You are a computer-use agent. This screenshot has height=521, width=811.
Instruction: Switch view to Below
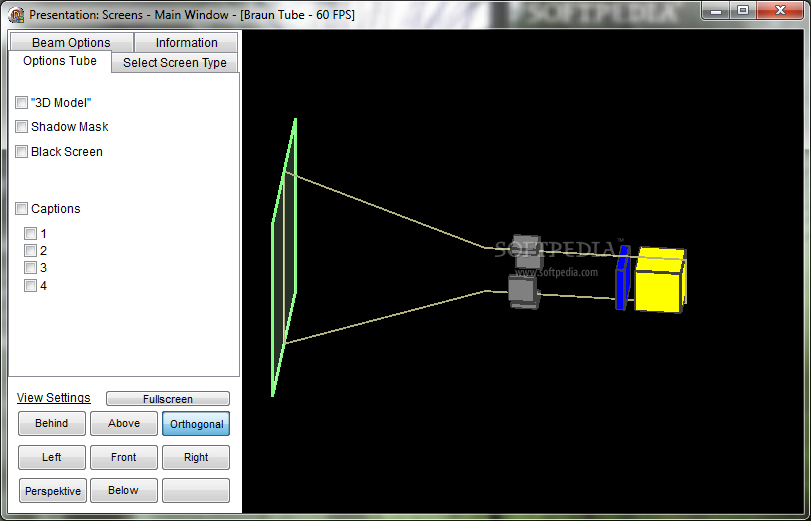point(124,490)
